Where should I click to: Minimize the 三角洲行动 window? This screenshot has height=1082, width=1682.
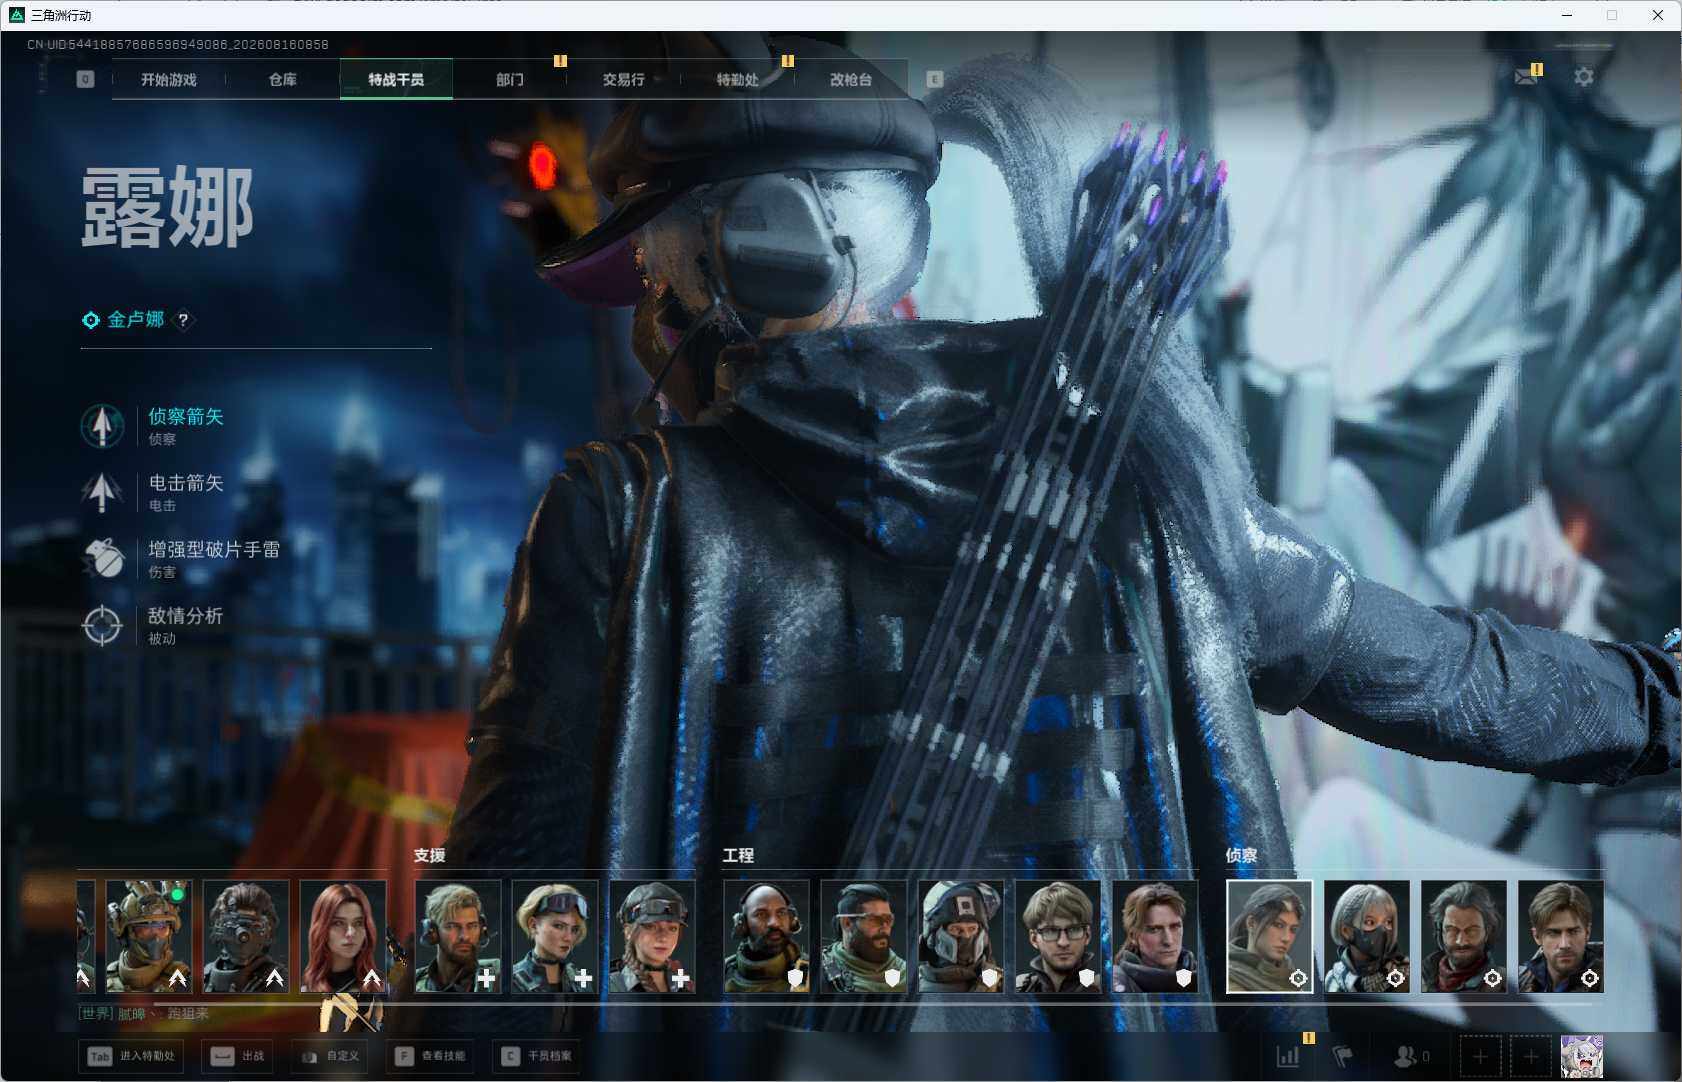point(1567,15)
